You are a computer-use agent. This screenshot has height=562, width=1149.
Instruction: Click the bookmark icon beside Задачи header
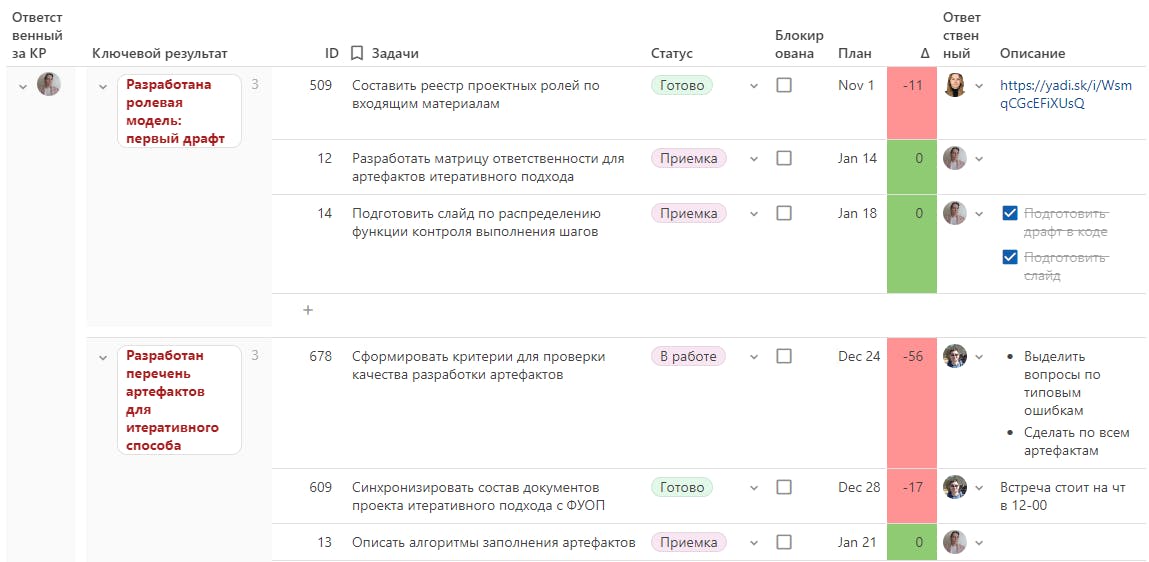357,53
